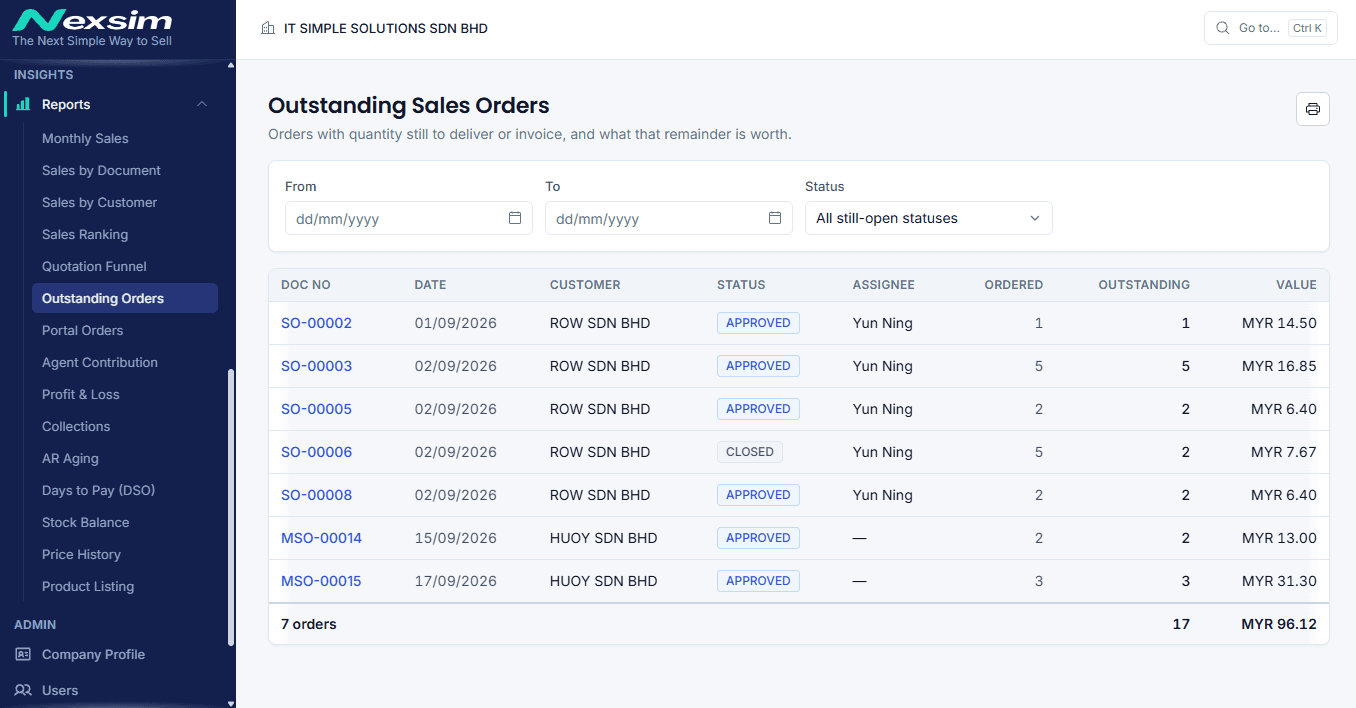The image size is (1356, 708).
Task: Click the VALUE column header
Action: pos(1296,285)
